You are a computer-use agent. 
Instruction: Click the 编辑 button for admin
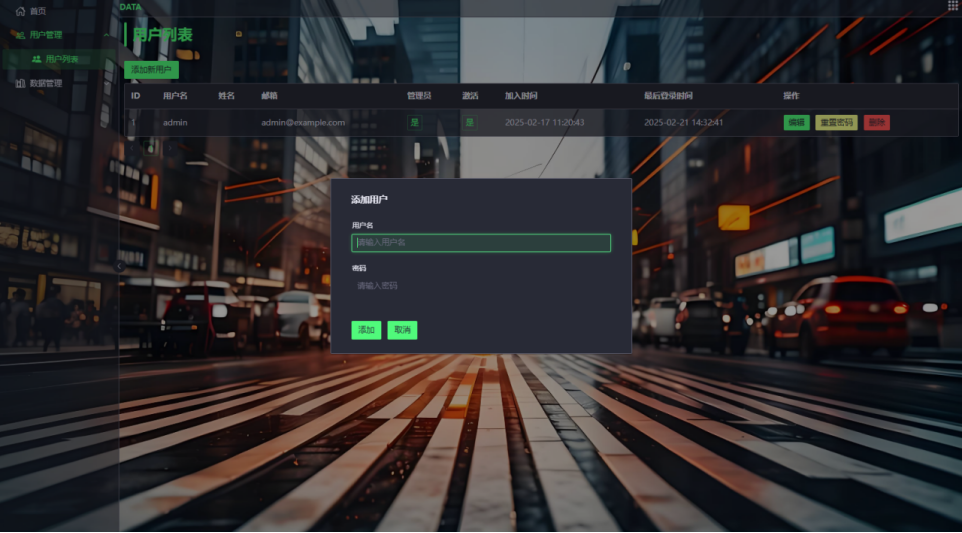[796, 123]
